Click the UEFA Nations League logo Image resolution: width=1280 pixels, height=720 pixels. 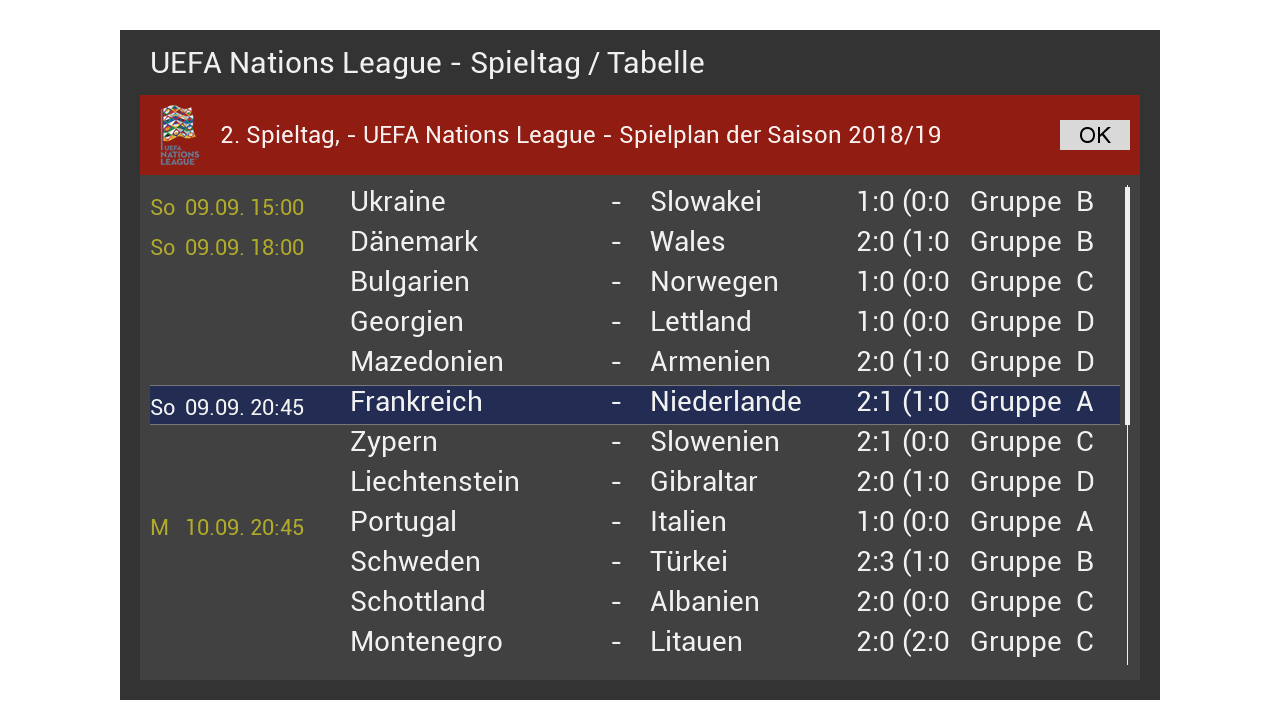point(179,135)
